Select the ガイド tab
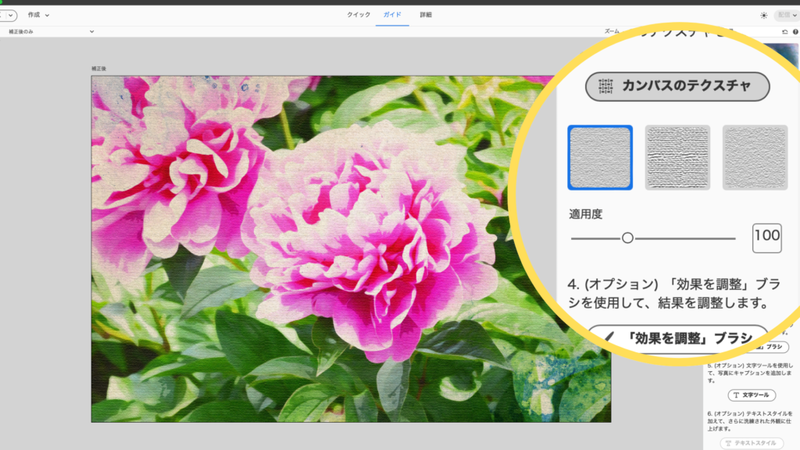Screen dimensions: 800x450 tap(392, 15)
